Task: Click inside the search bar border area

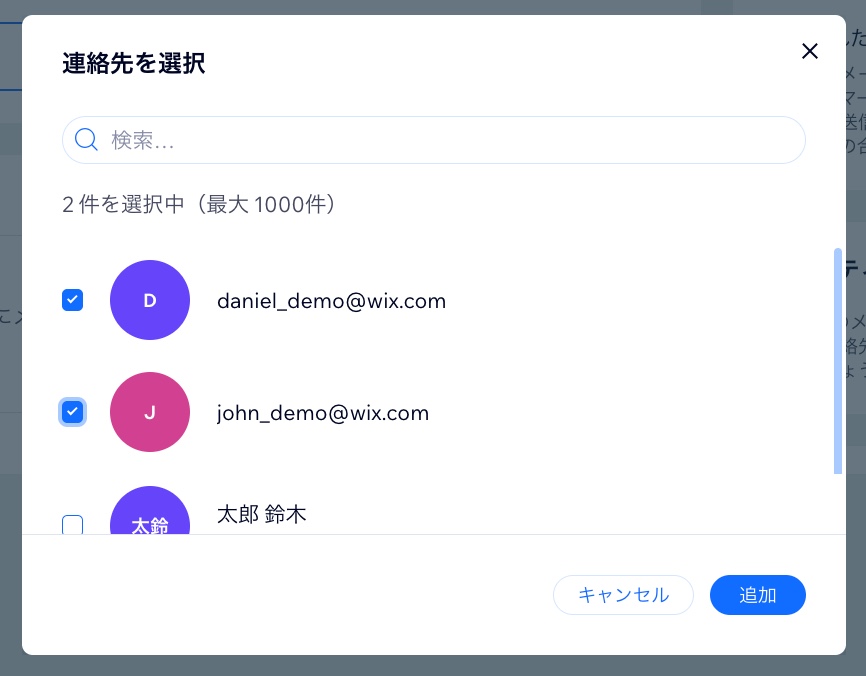Action: tap(600, 140)
